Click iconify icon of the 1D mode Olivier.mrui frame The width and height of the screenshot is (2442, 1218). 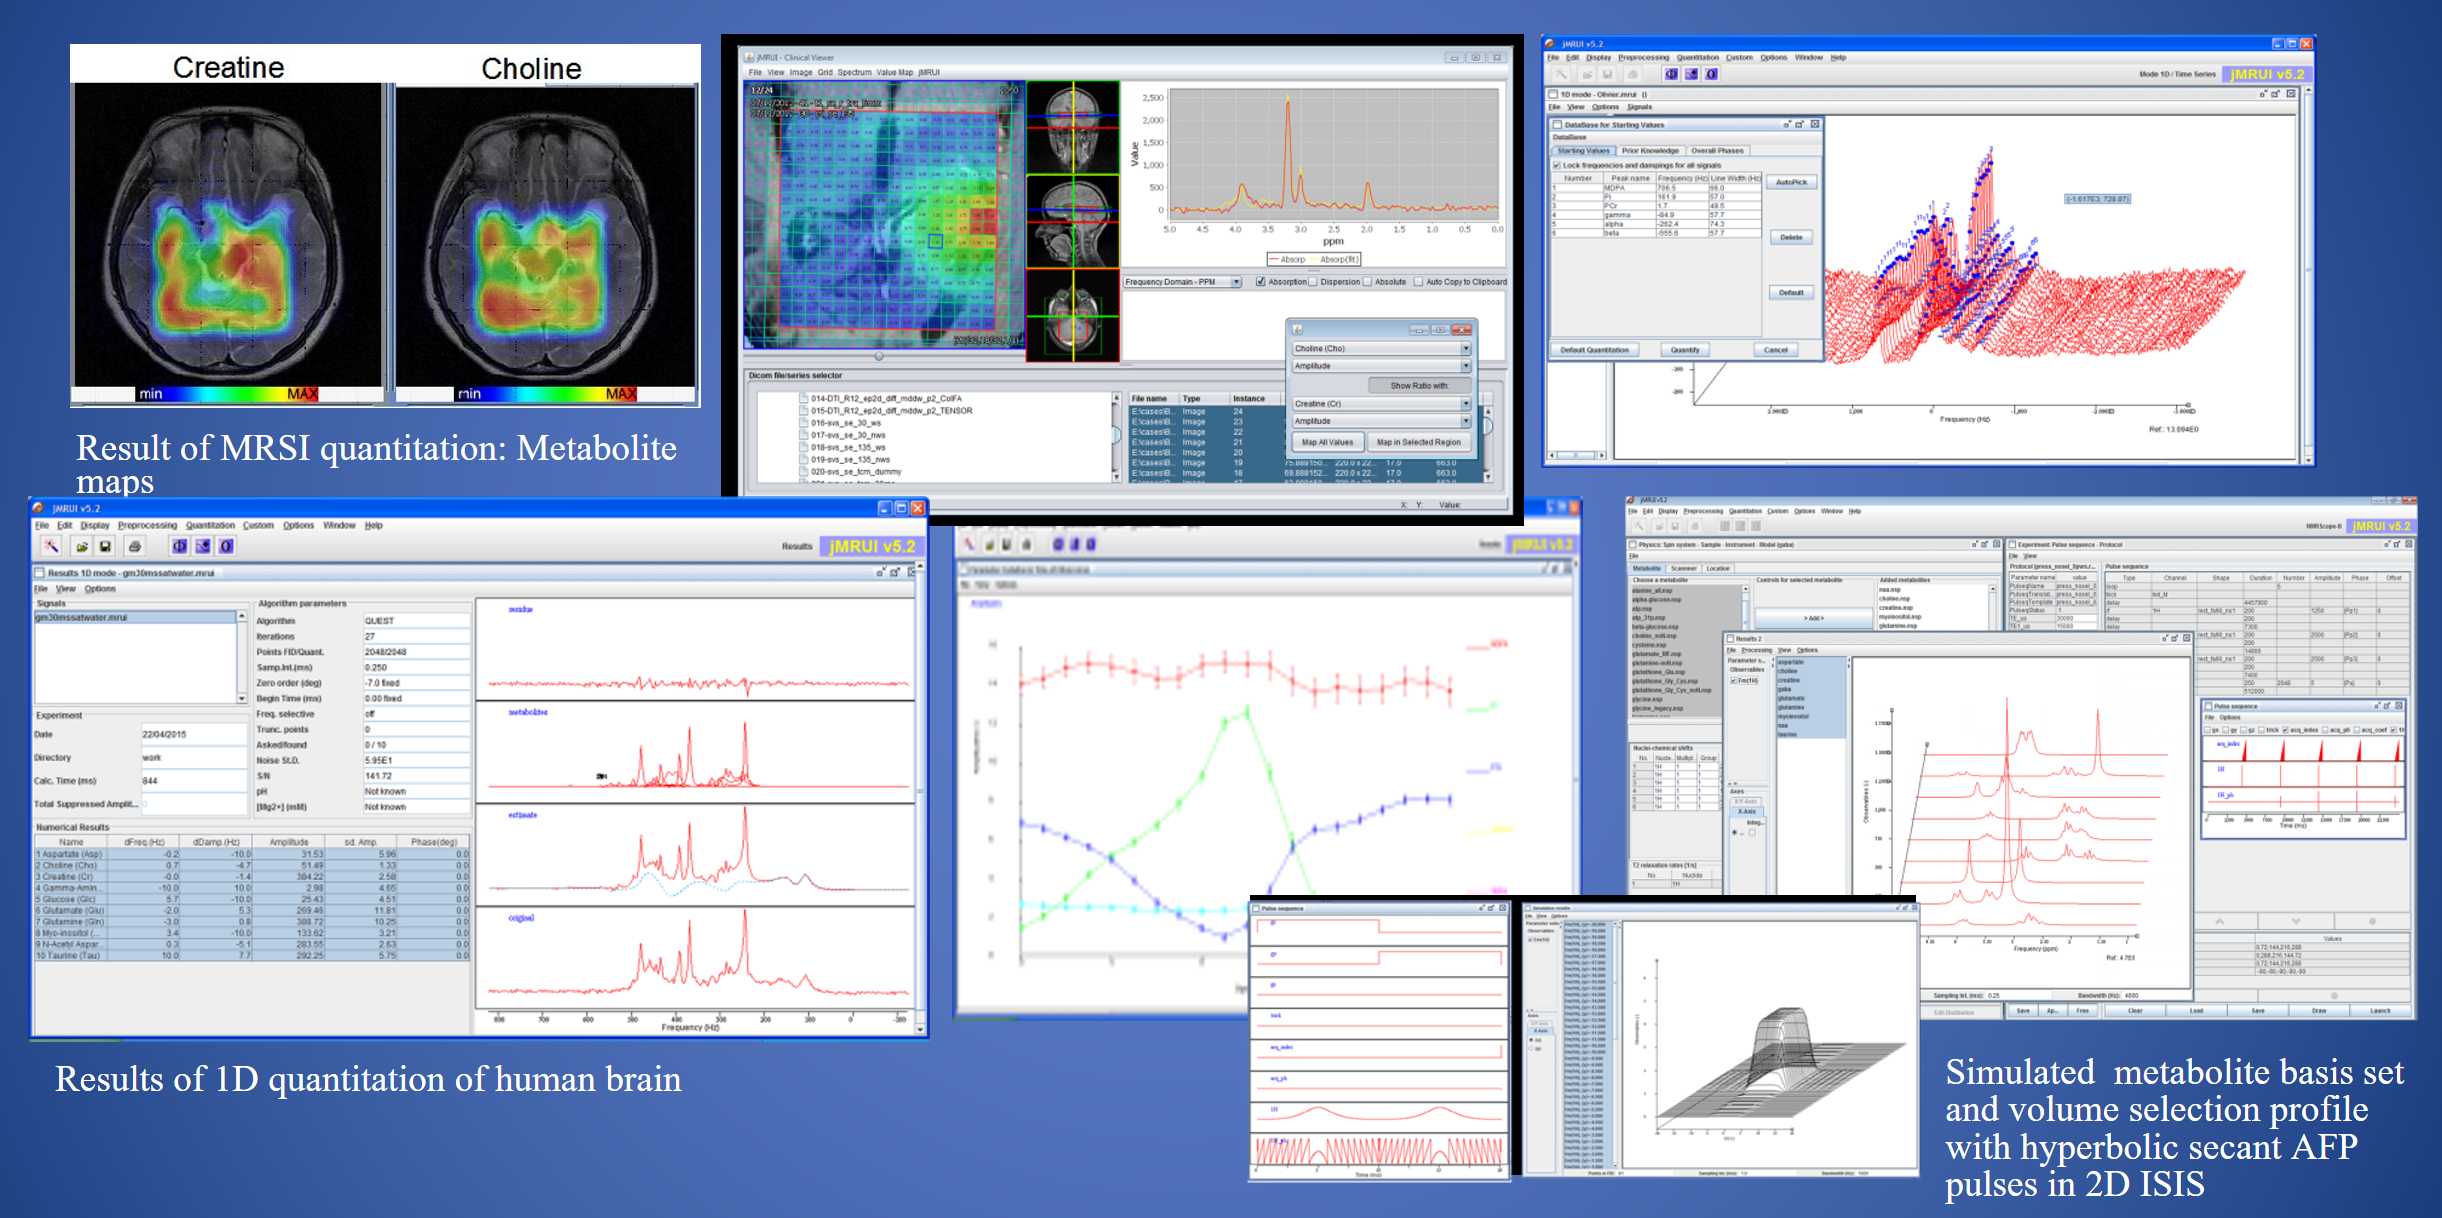[2263, 94]
